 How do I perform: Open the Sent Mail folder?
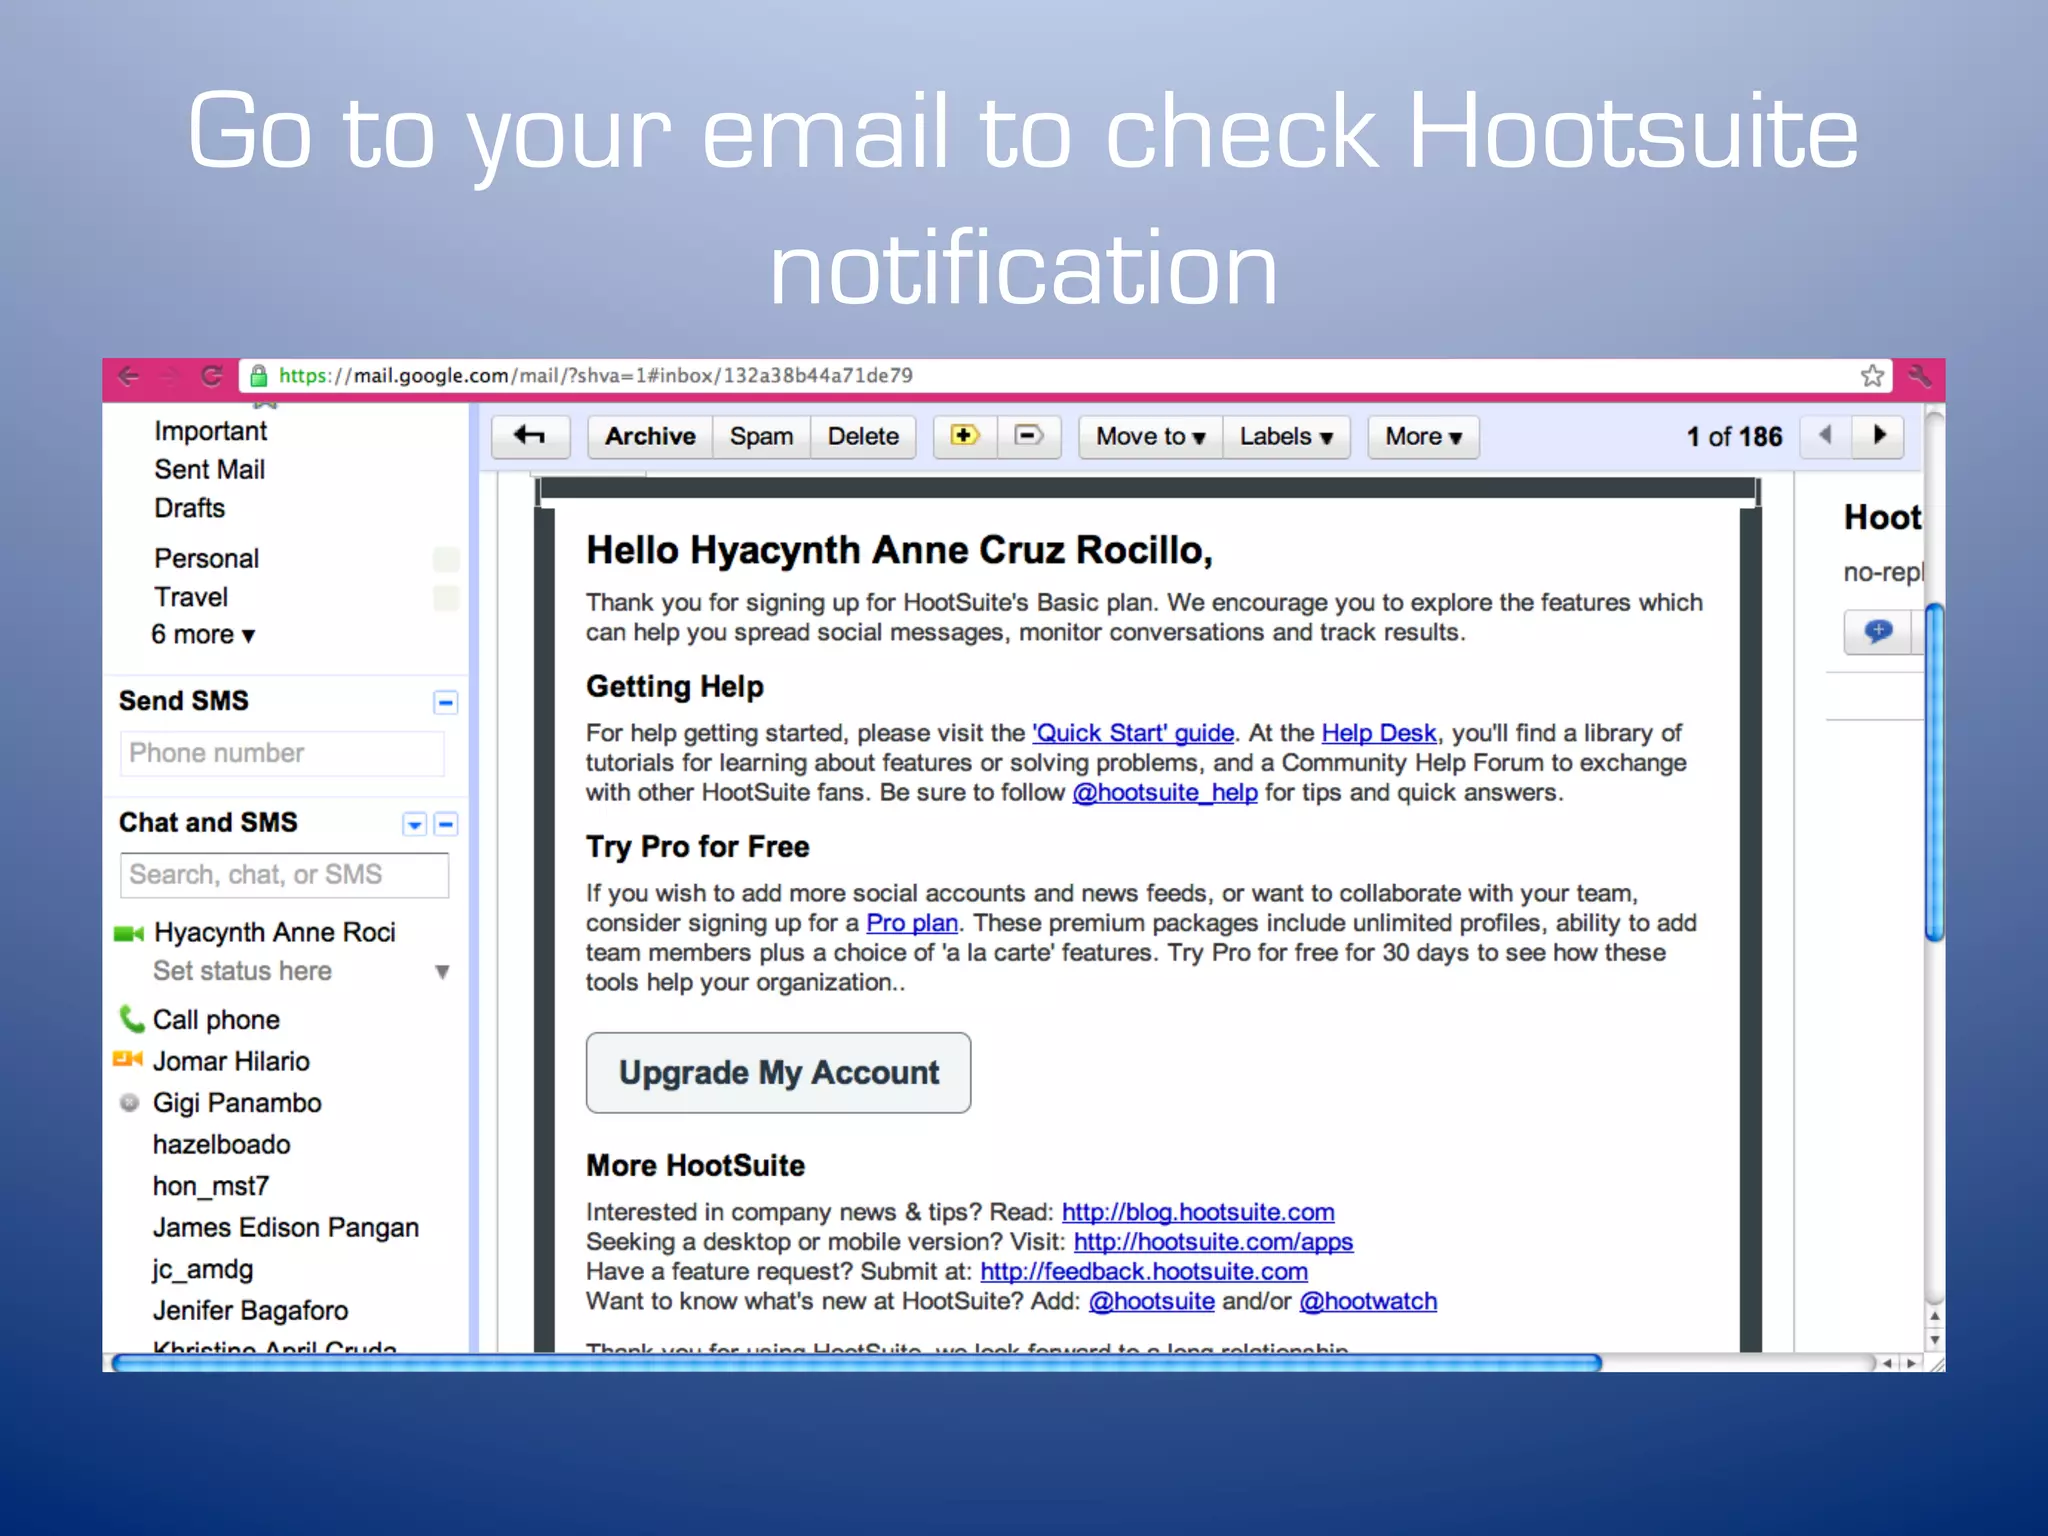coord(210,470)
